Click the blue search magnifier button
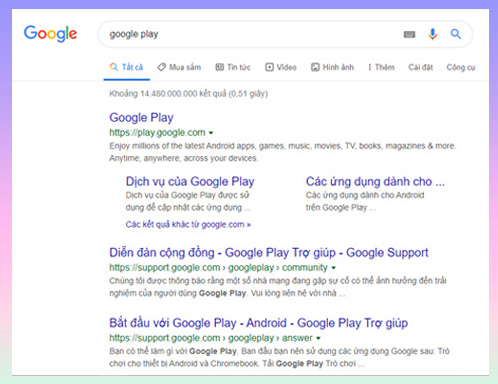 (456, 34)
